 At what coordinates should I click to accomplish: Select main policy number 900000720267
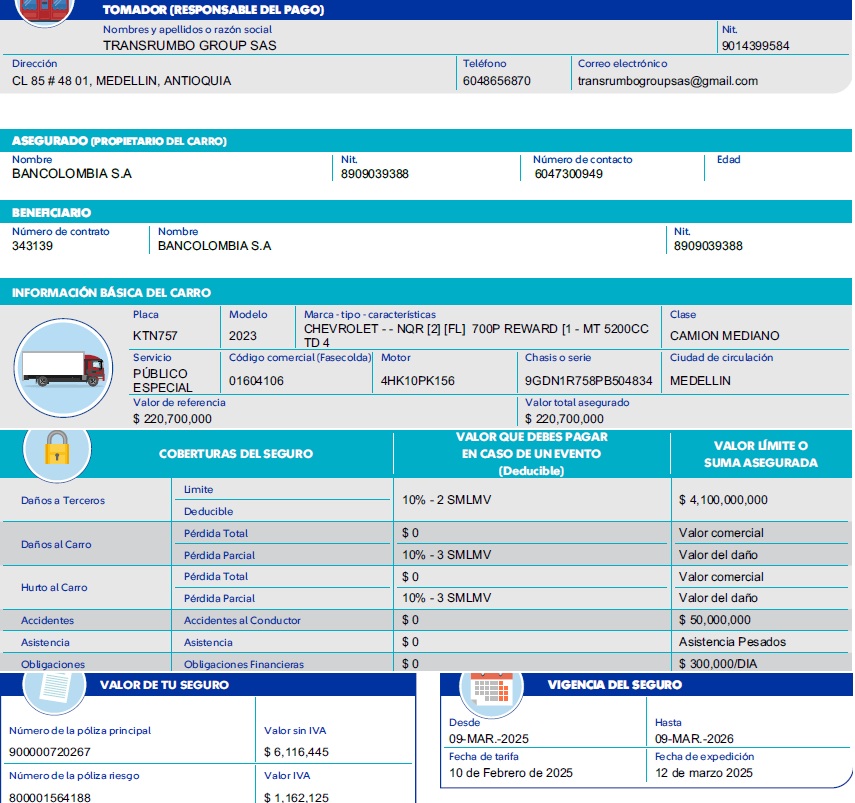coord(49,752)
